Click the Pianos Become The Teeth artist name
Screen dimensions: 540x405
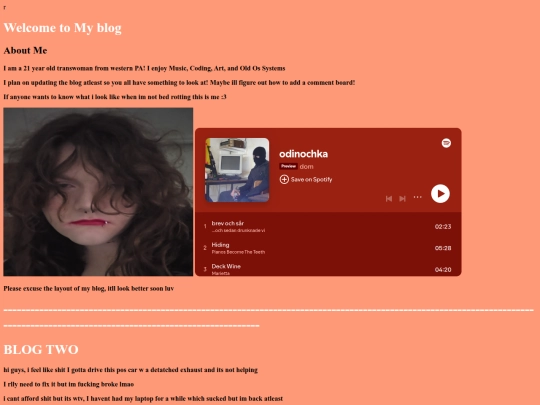coord(238,252)
